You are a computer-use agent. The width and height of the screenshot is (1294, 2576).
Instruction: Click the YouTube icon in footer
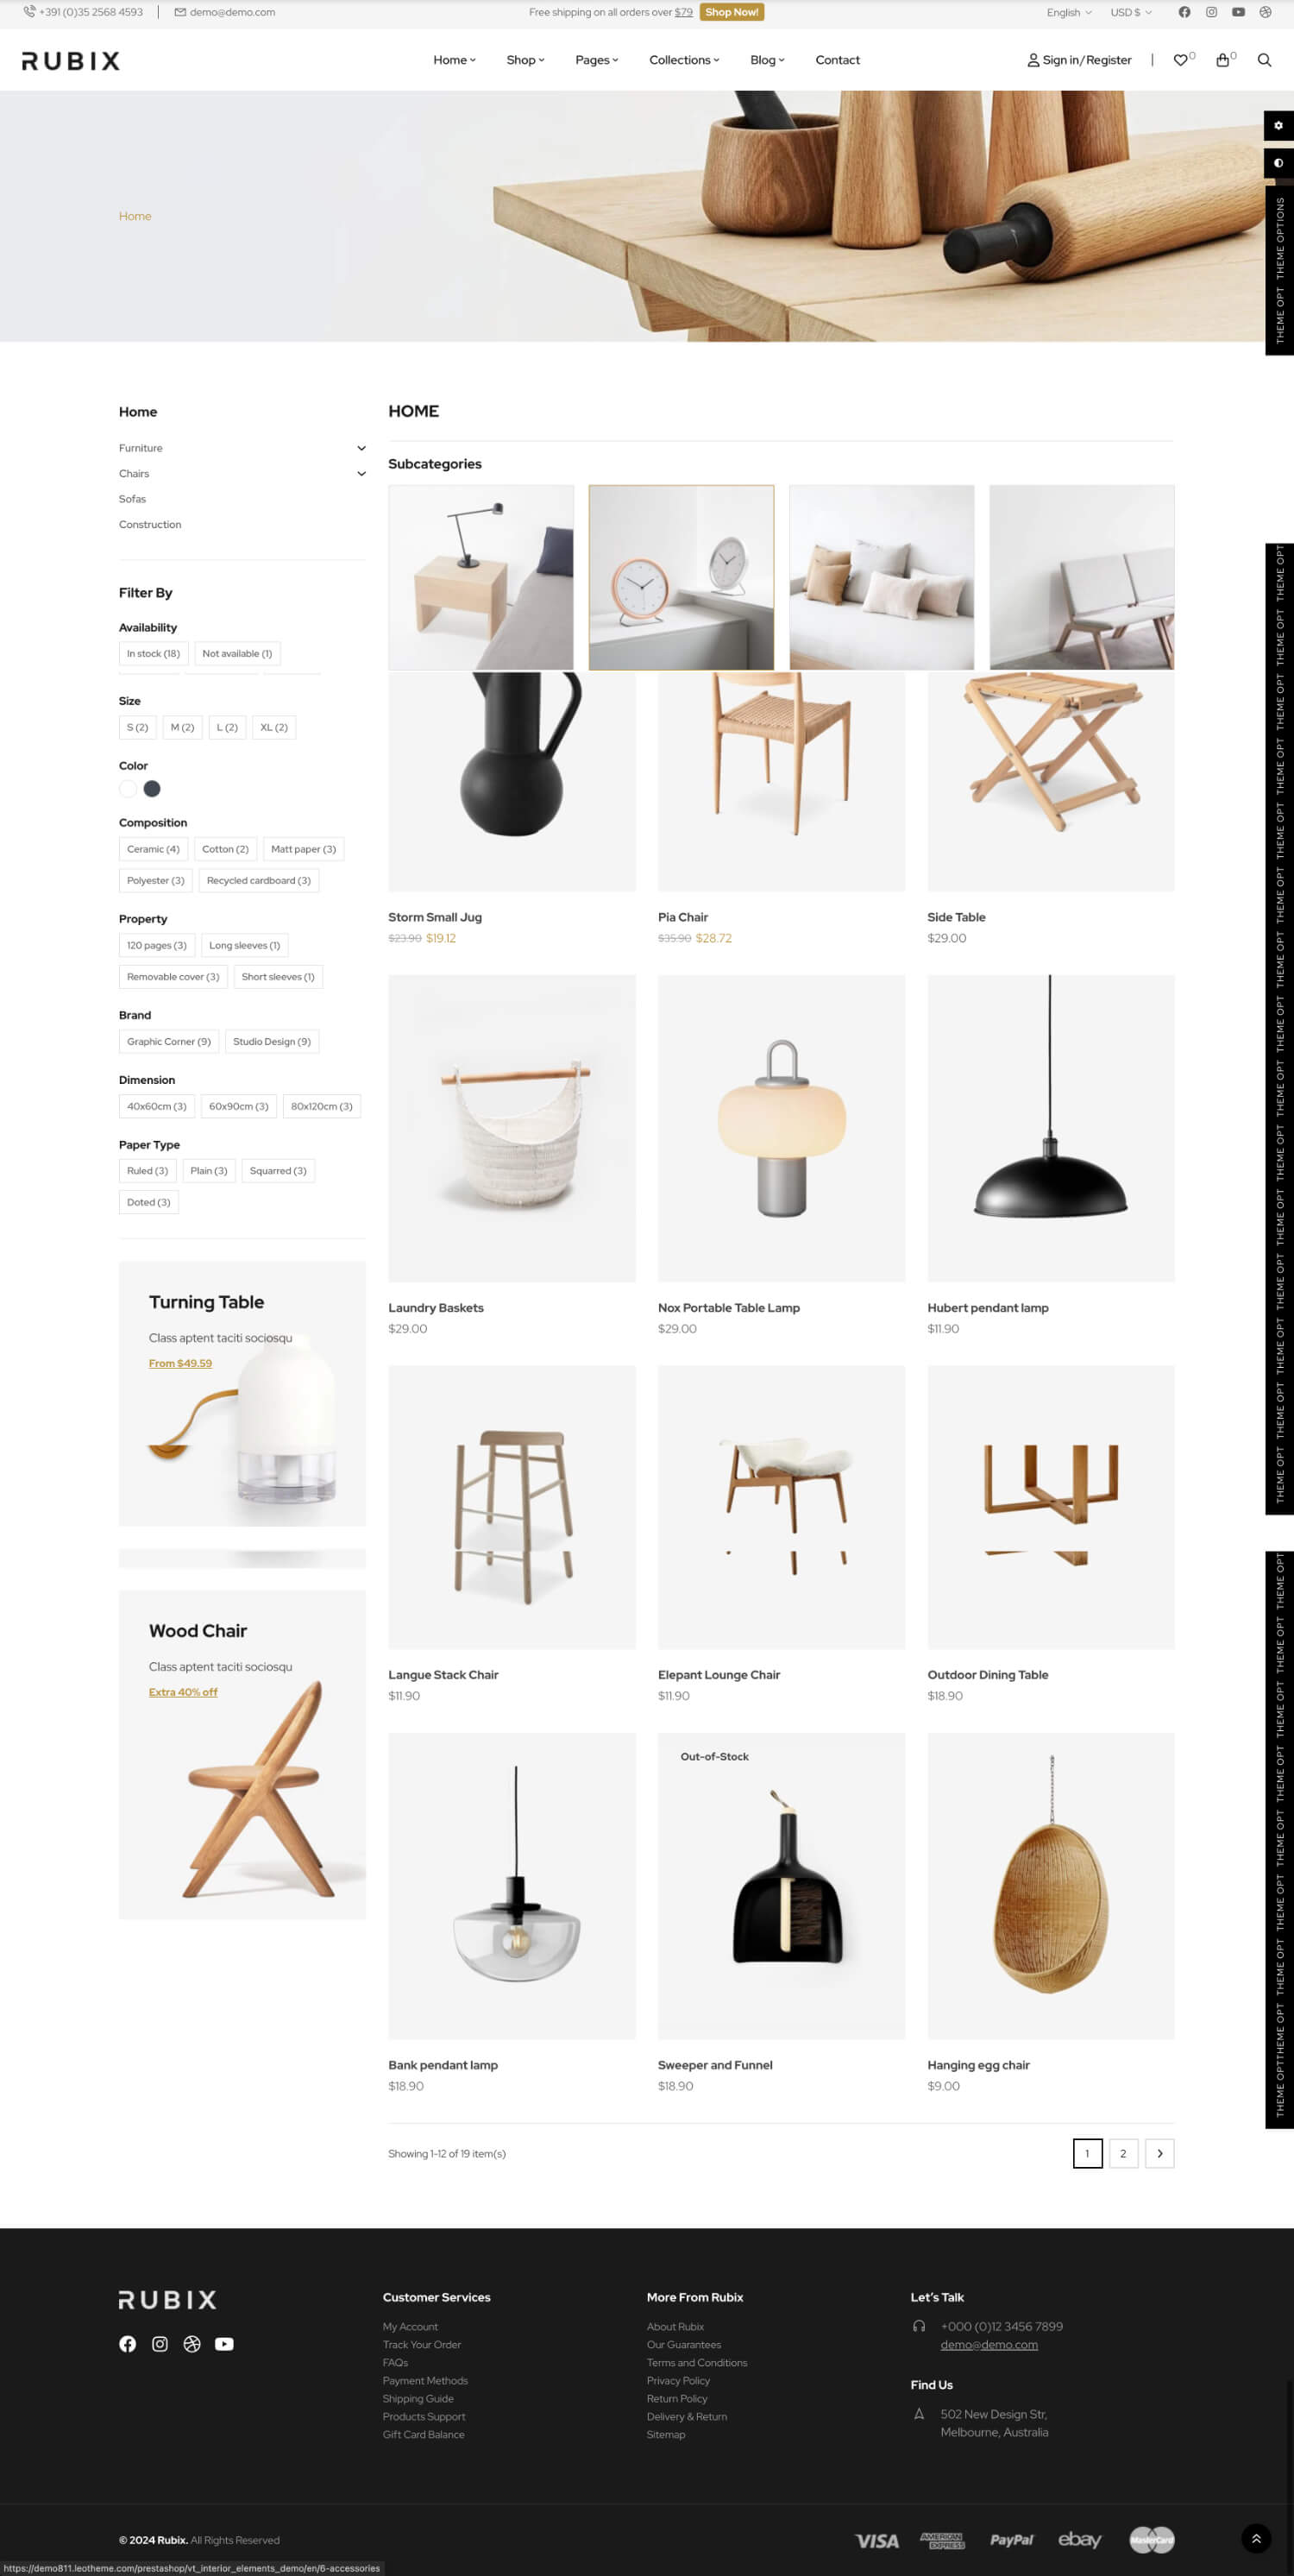tap(224, 2344)
